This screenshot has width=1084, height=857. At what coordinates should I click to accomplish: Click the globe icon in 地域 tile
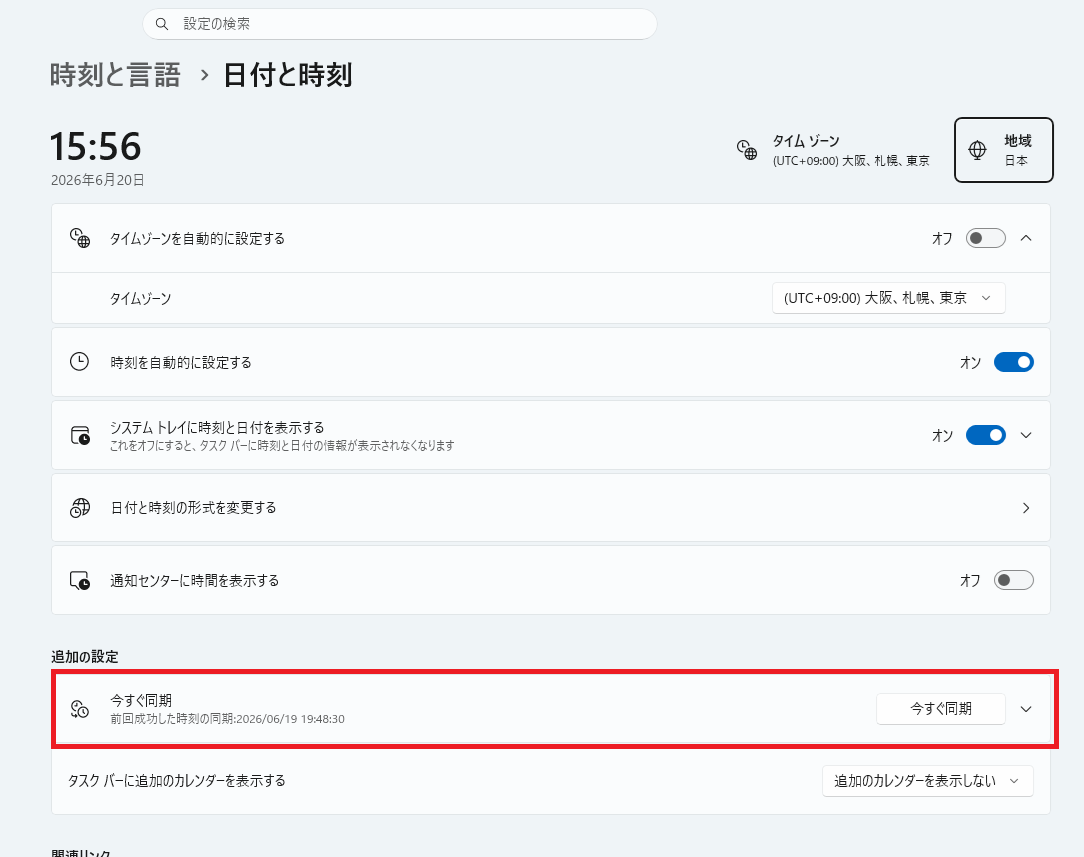point(978,150)
